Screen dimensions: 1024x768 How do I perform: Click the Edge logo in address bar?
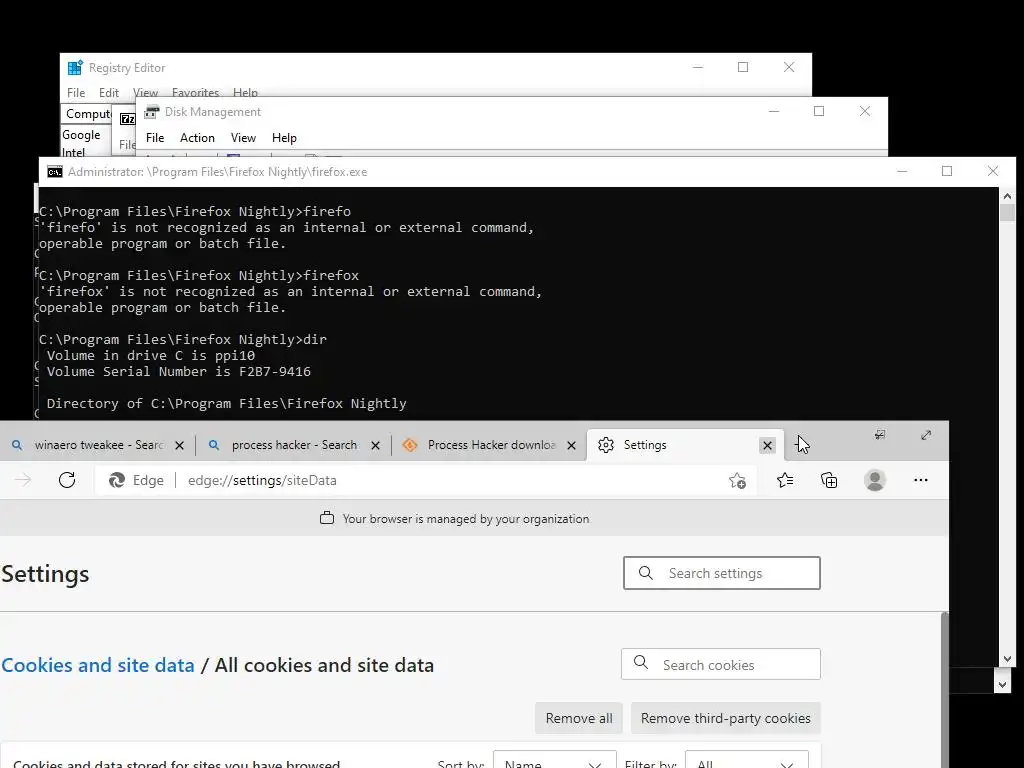coord(117,480)
